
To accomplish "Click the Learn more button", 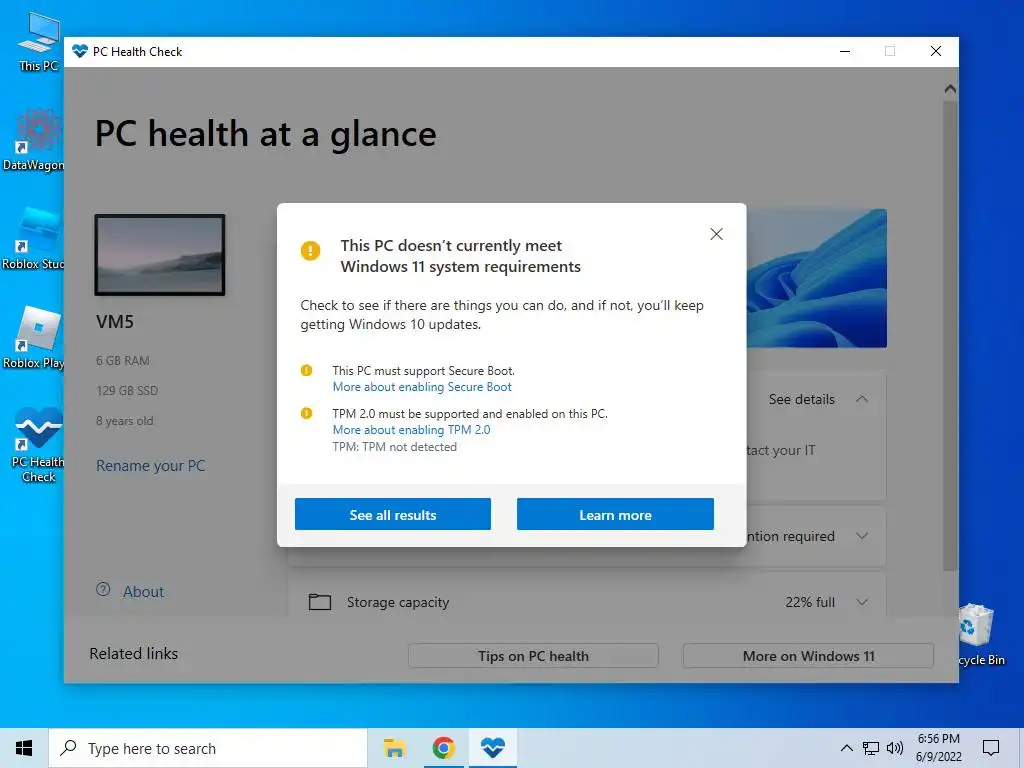I will click(x=615, y=514).
